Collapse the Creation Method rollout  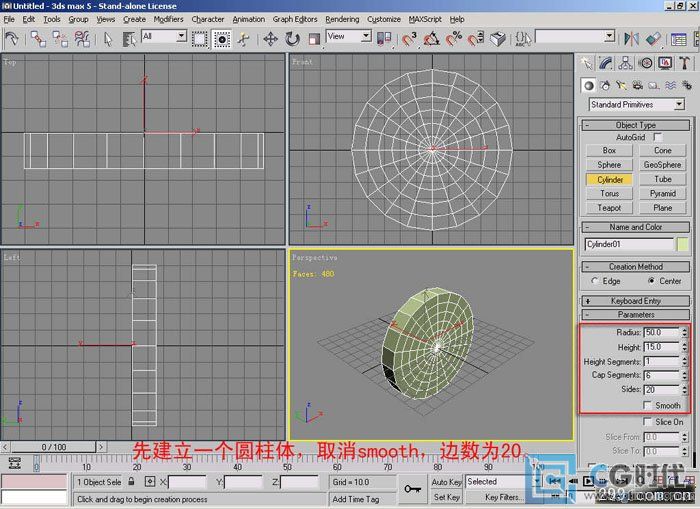tap(636, 267)
